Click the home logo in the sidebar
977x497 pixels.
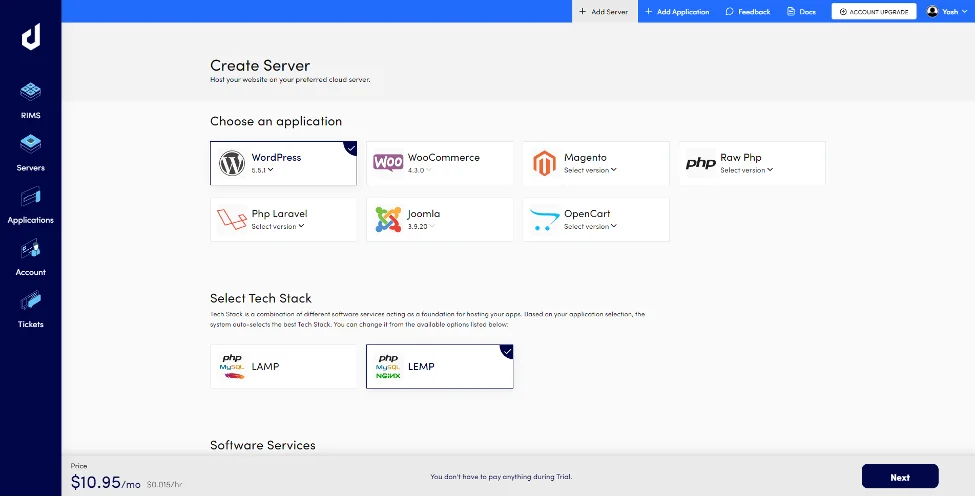coord(30,38)
